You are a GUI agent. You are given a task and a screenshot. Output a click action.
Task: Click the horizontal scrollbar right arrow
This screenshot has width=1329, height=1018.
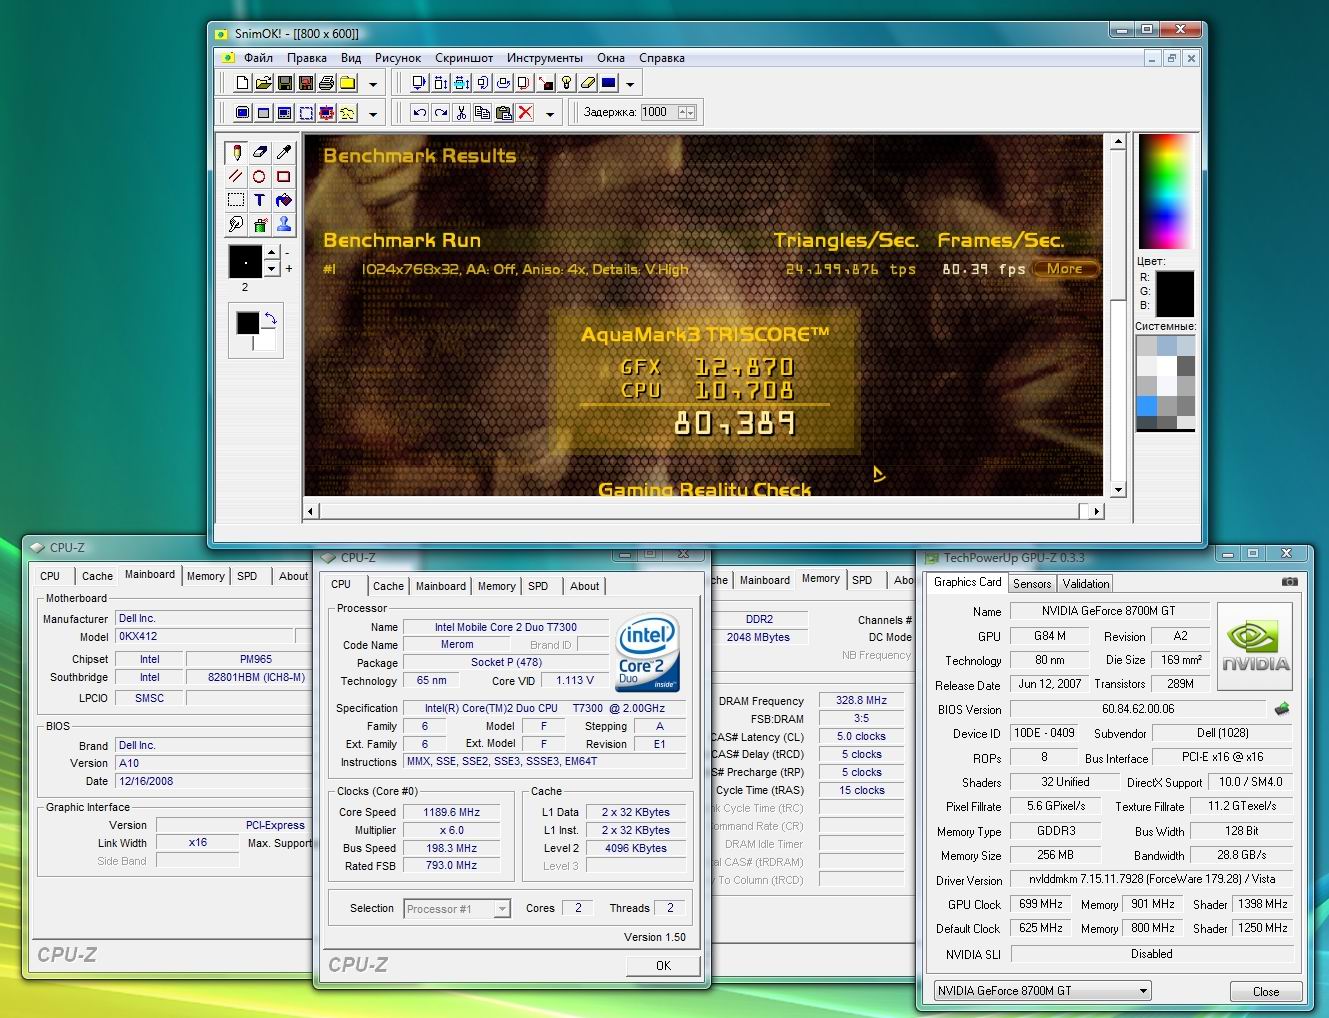click(1096, 511)
